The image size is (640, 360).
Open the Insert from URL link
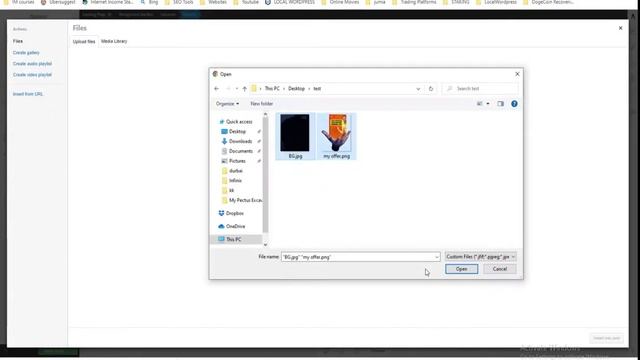[x=28, y=94]
